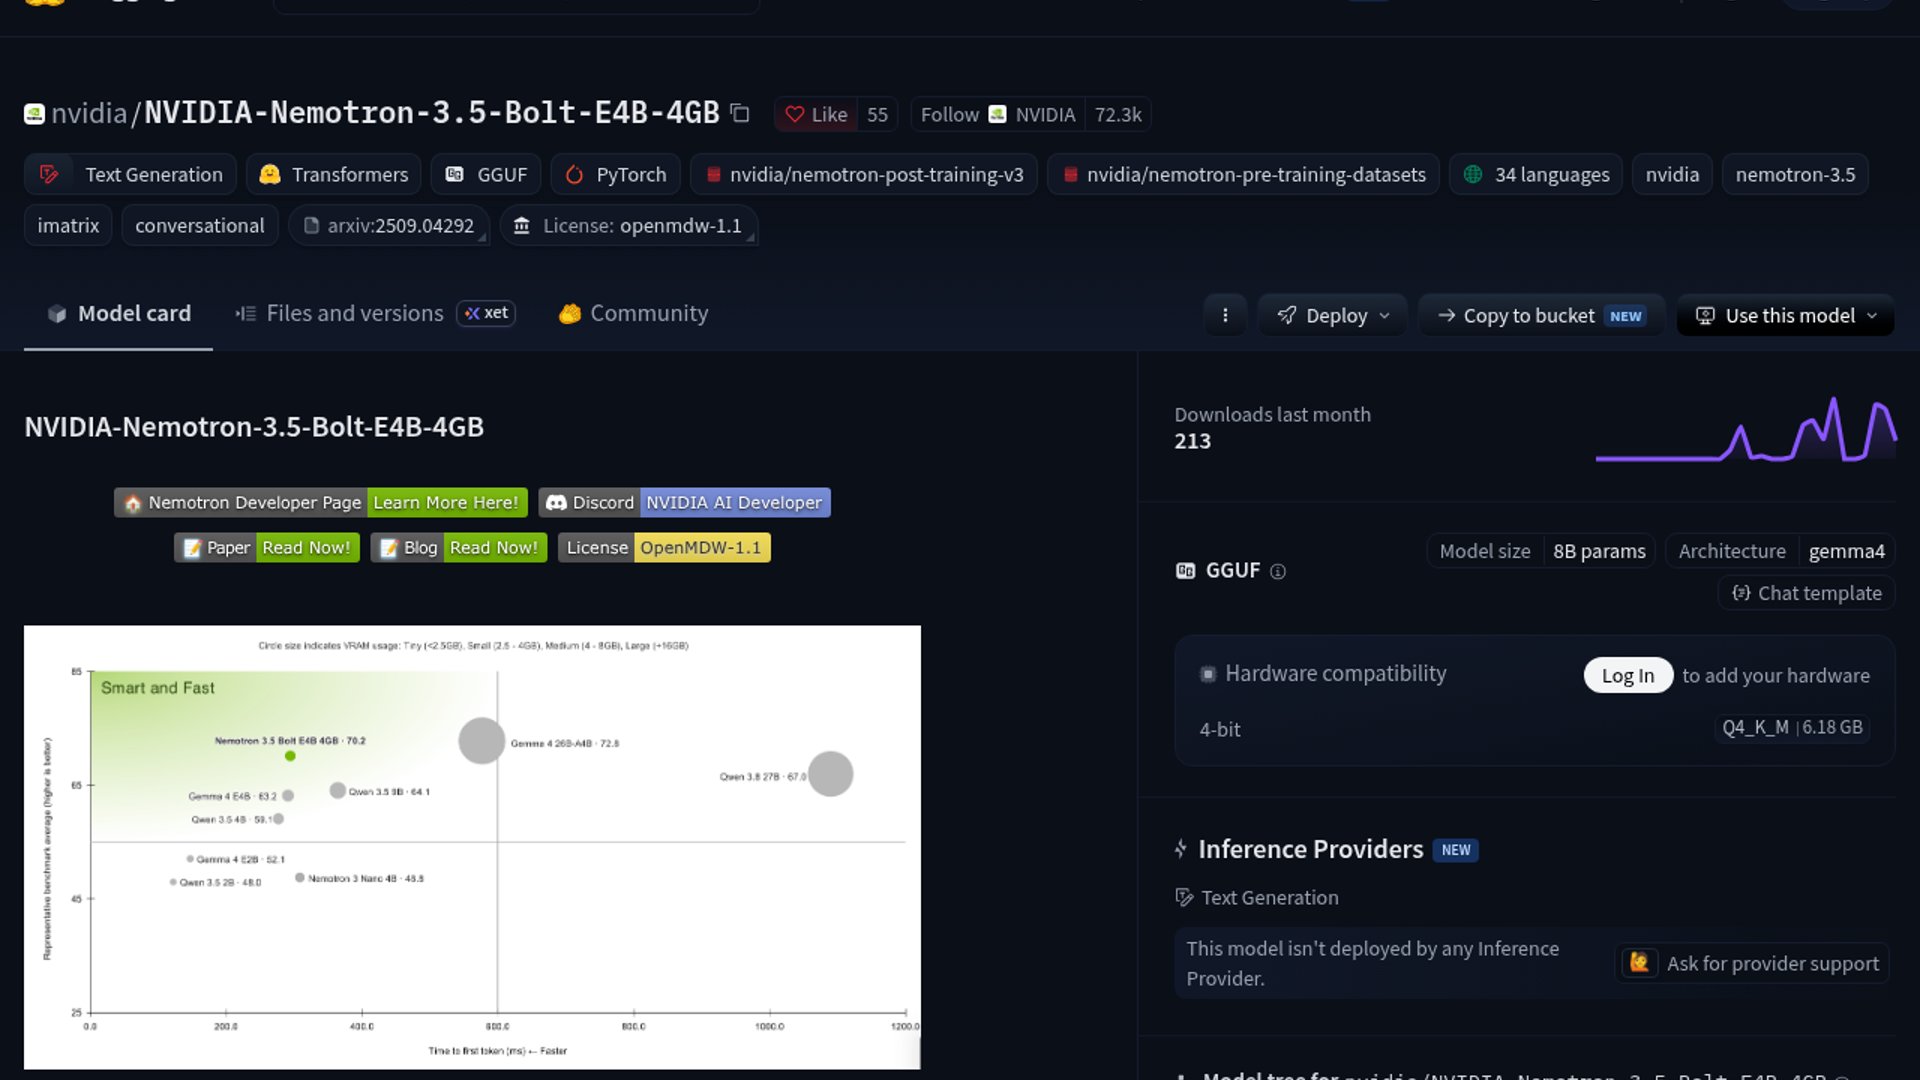
Task: Open Nemotron Developer Page badge
Action: (320, 502)
